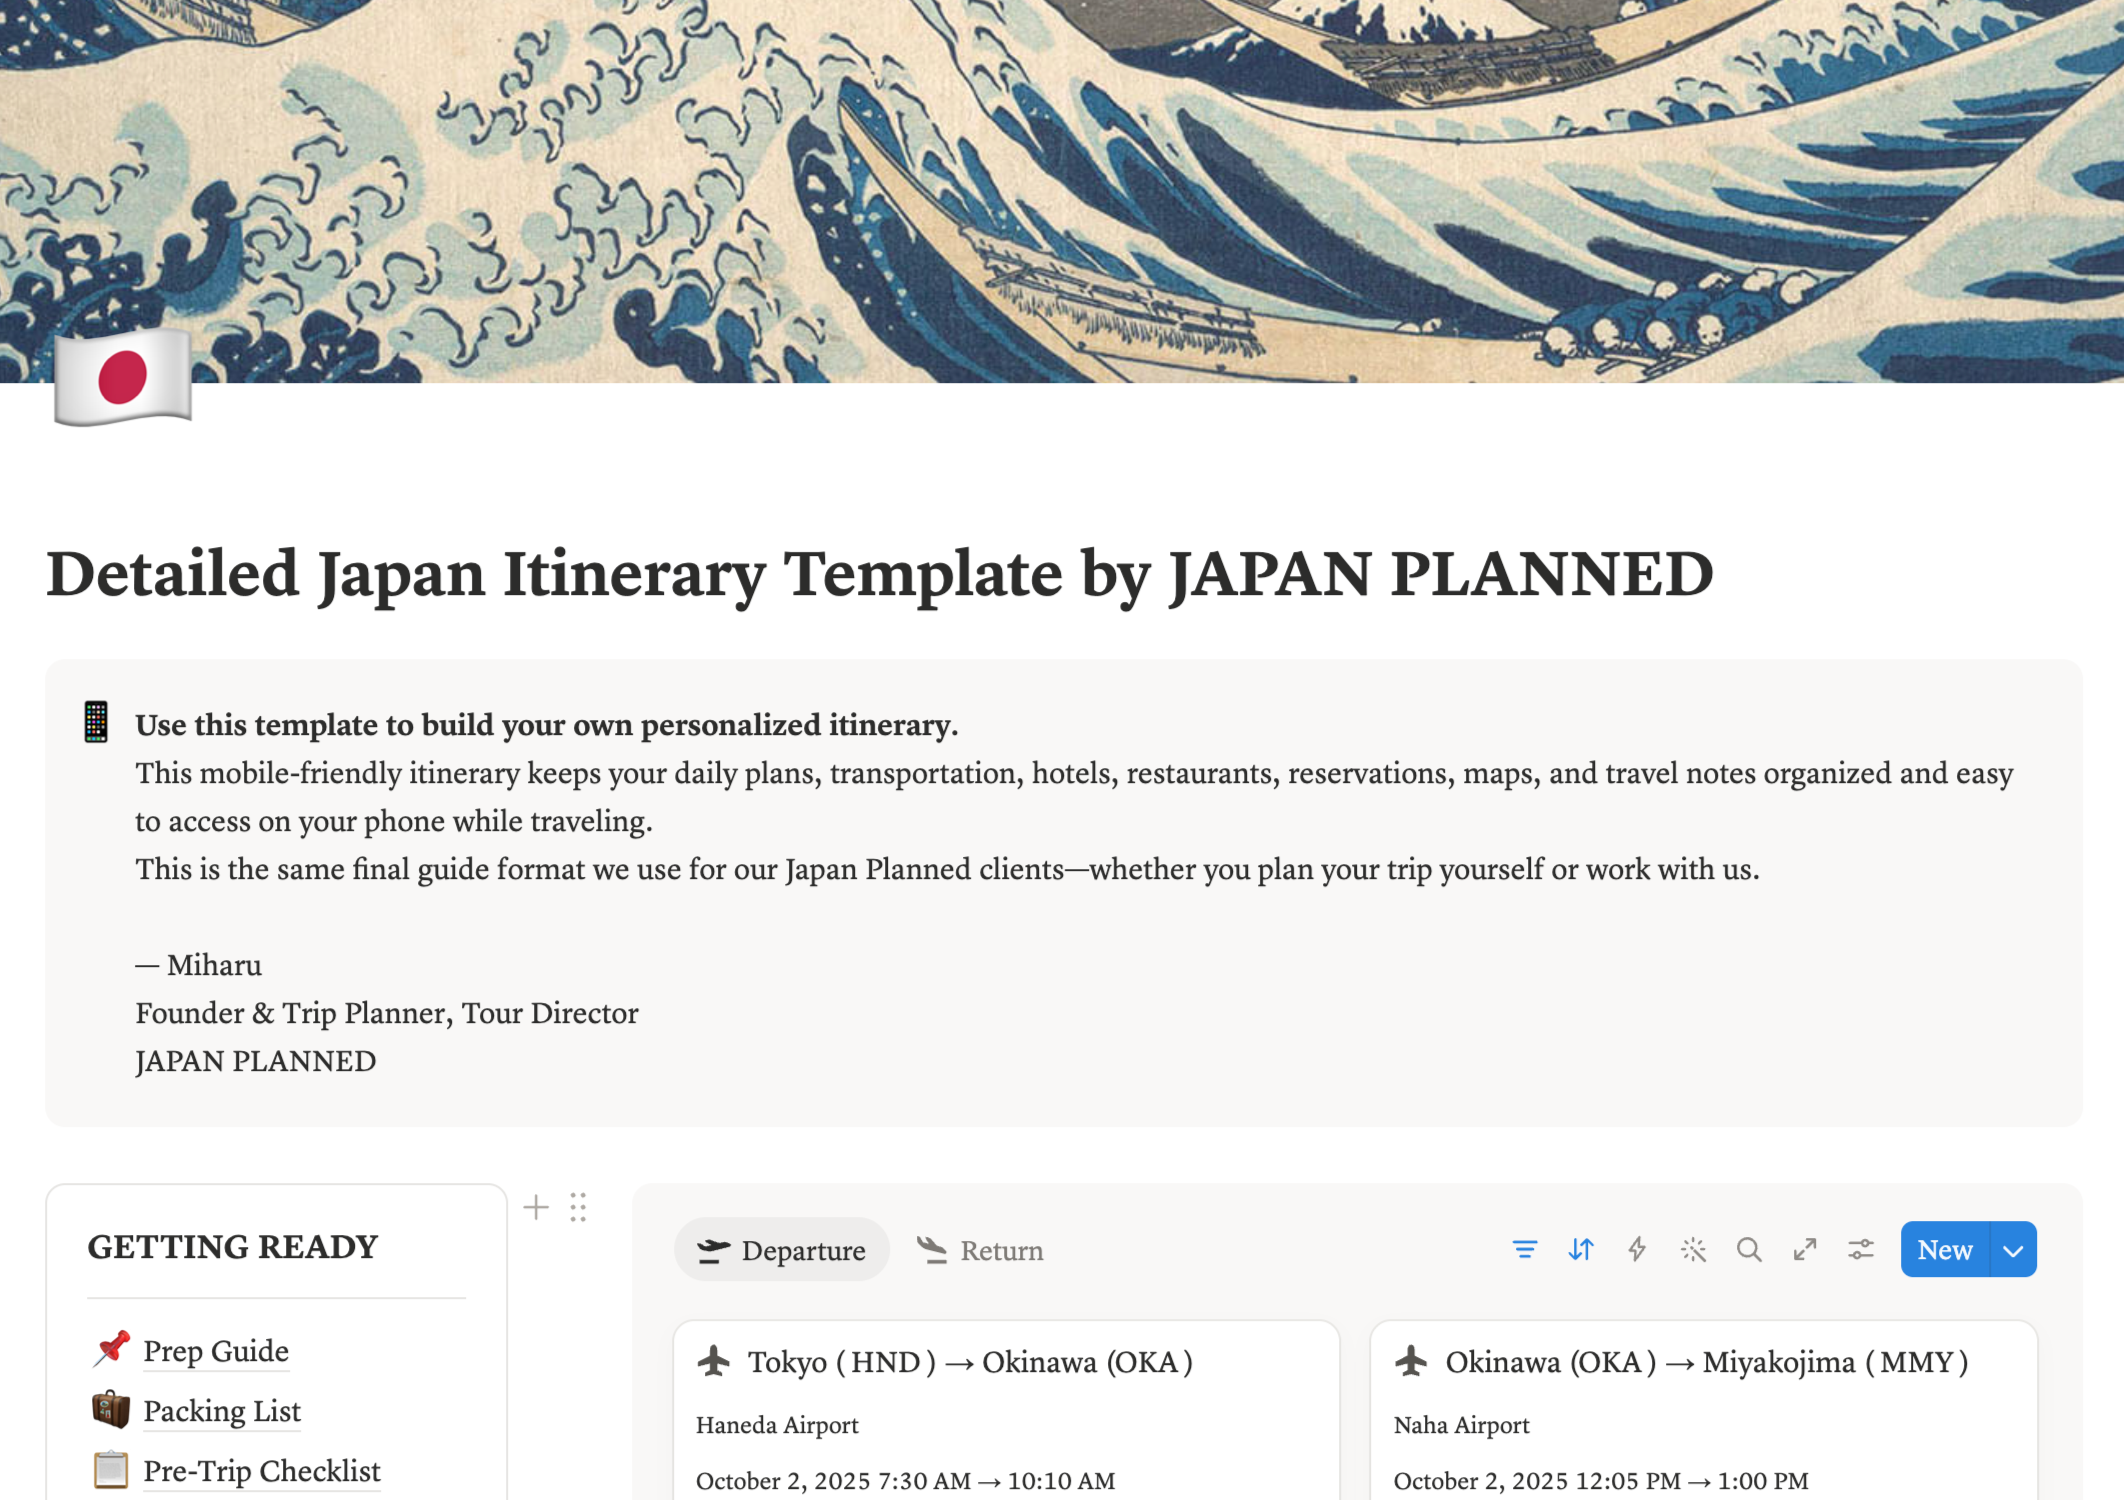Open the dropdown arrow beside New
This screenshot has height=1500, width=2124.
[x=2014, y=1249]
